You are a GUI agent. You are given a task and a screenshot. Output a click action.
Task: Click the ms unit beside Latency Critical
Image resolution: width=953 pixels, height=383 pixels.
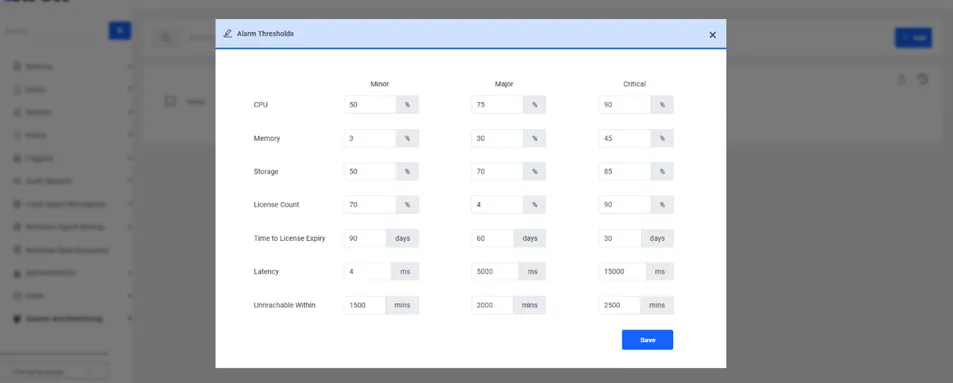tap(659, 271)
